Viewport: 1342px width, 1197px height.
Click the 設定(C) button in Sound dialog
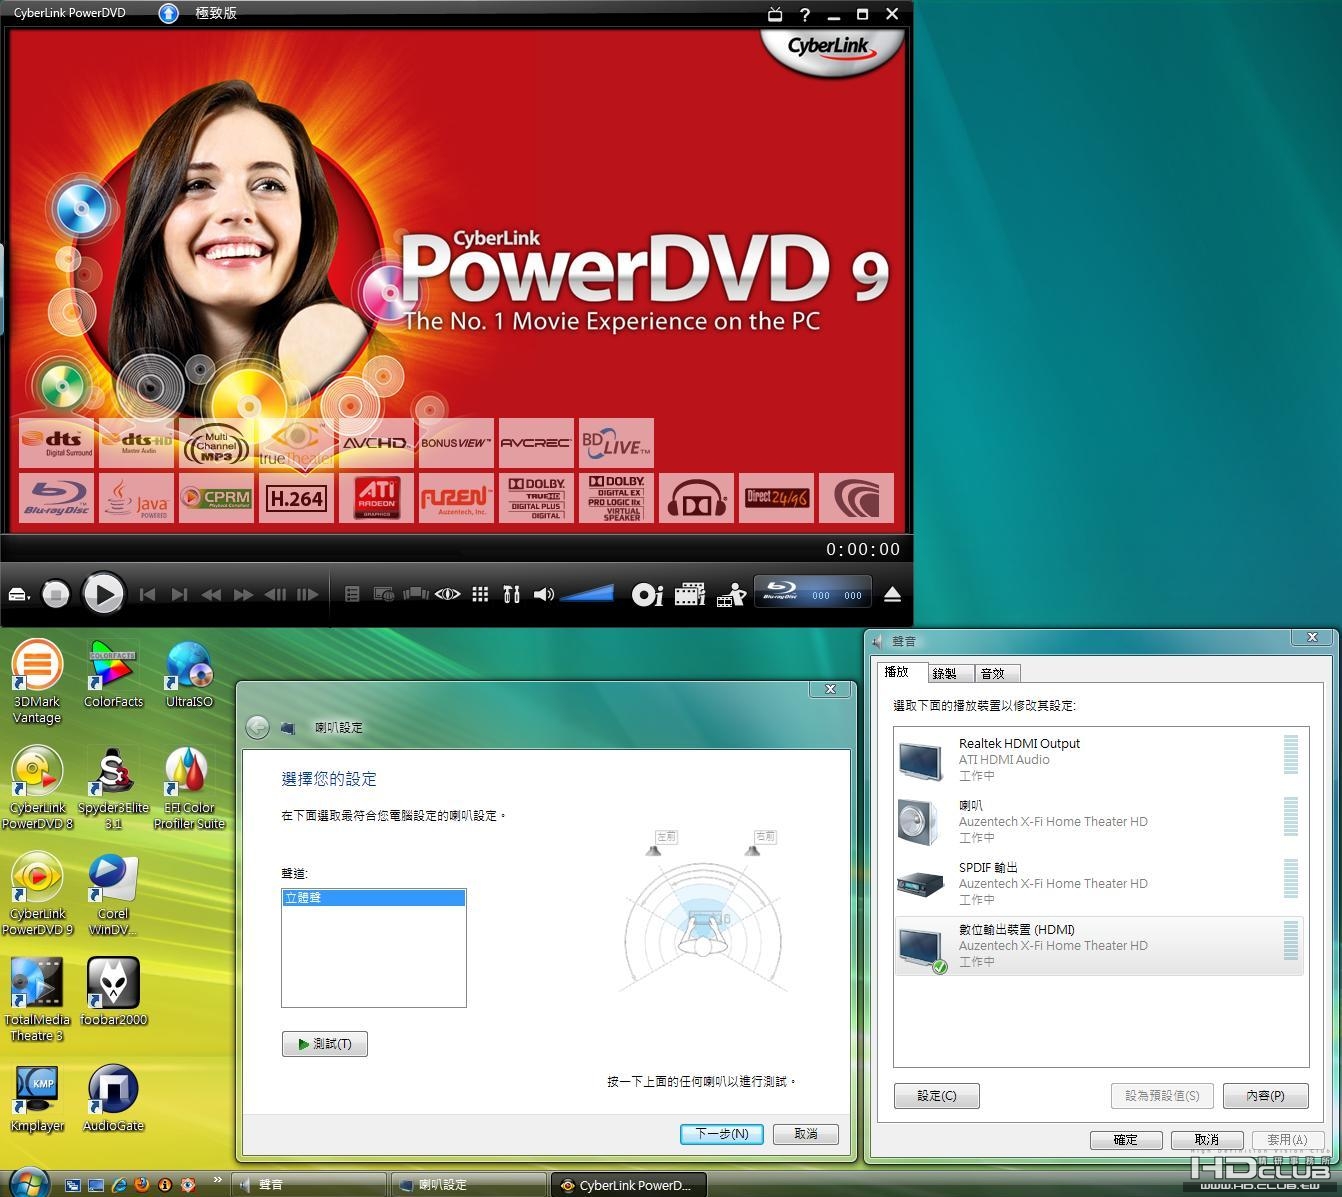click(937, 1096)
